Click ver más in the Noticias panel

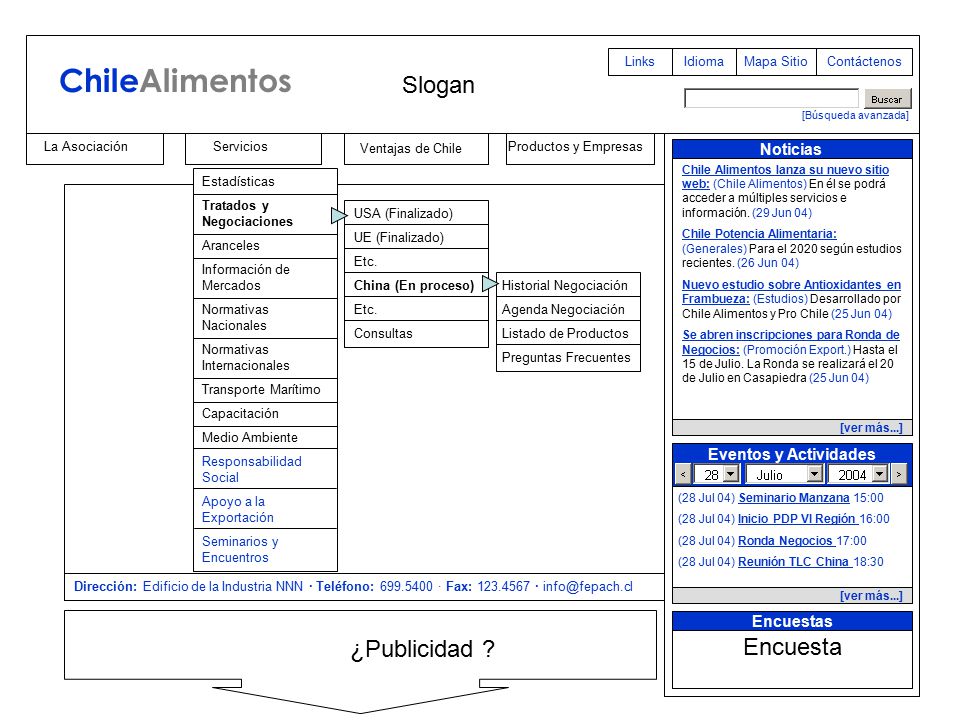coord(871,427)
